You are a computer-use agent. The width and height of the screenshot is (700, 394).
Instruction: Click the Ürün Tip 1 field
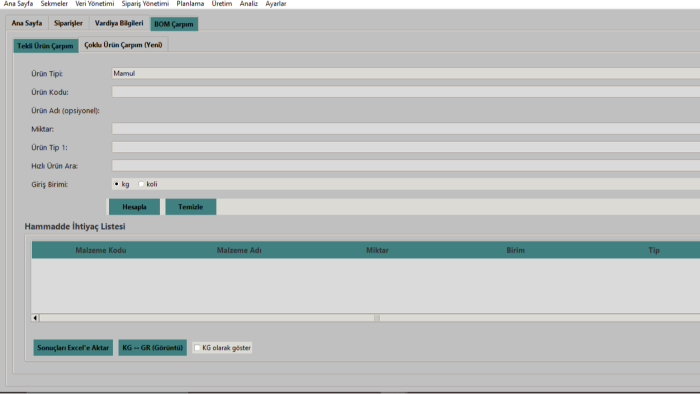pos(405,147)
